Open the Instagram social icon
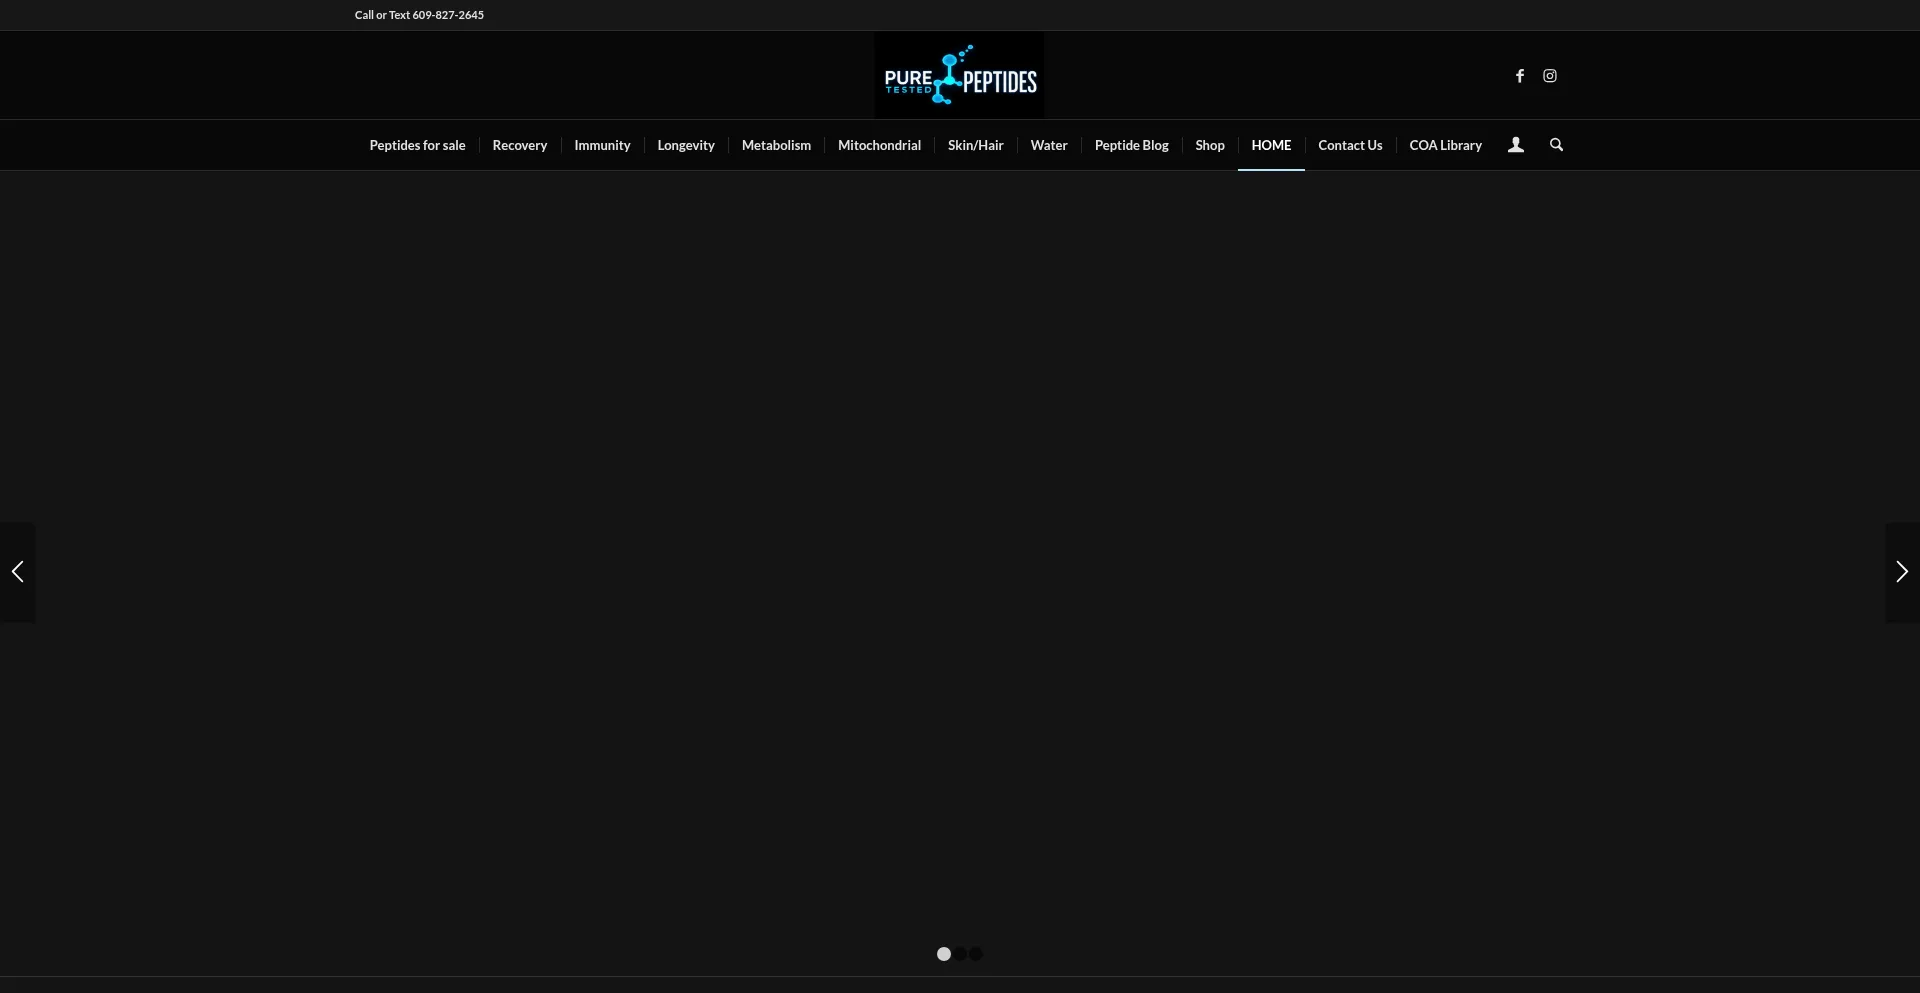 1549,76
